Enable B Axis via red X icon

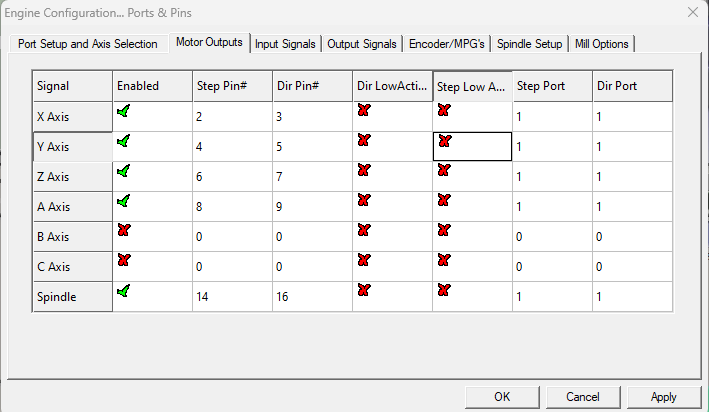123,231
